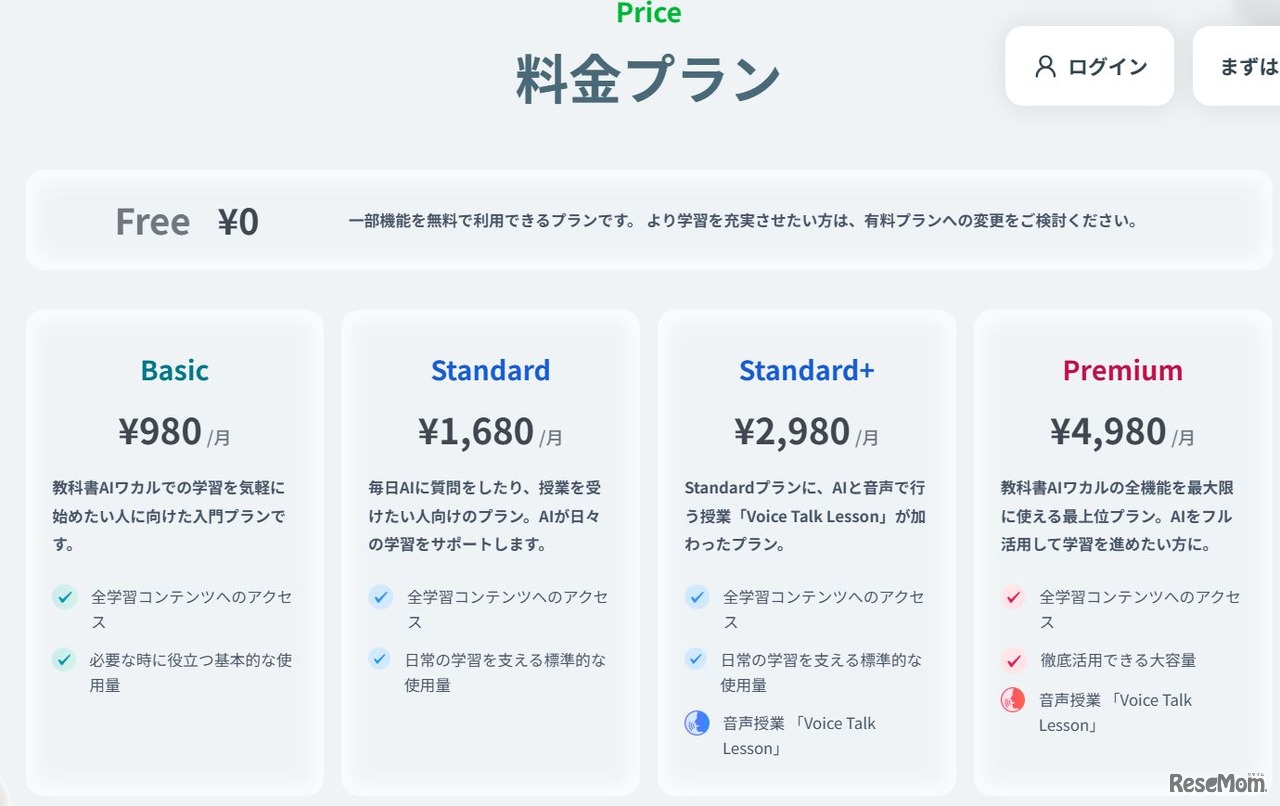1280x806 pixels.
Task: Click Standard+ plan's Voice Talk Lesson icon
Action: pyautogui.click(x=697, y=723)
